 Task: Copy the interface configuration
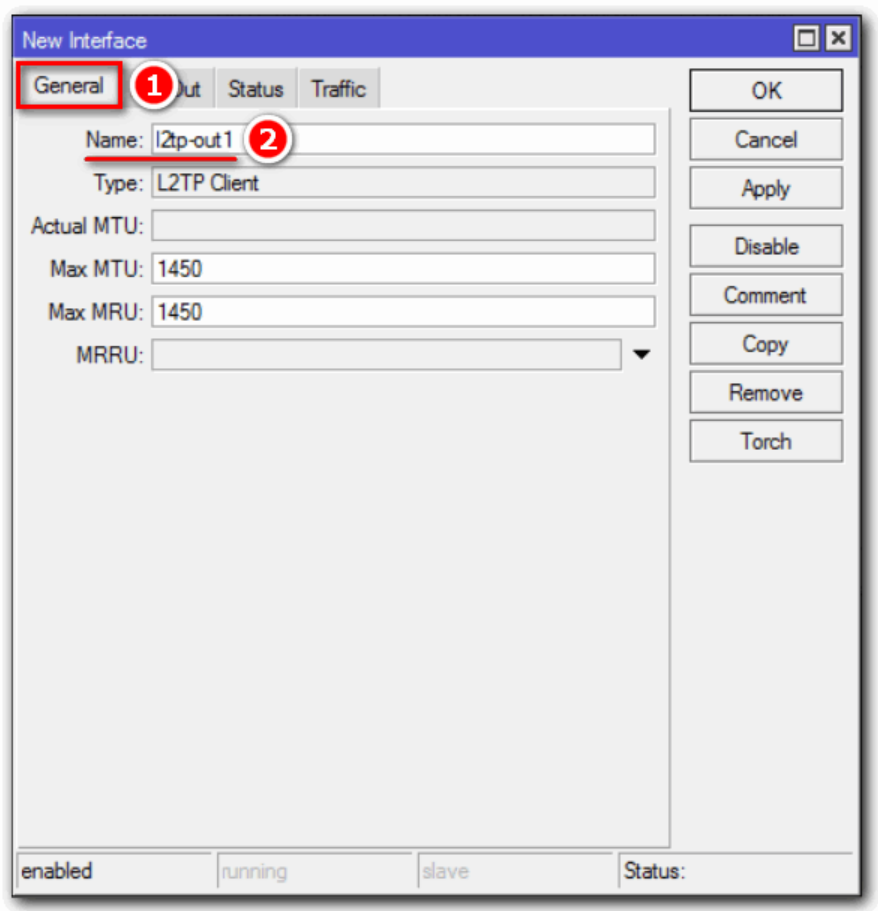765,344
